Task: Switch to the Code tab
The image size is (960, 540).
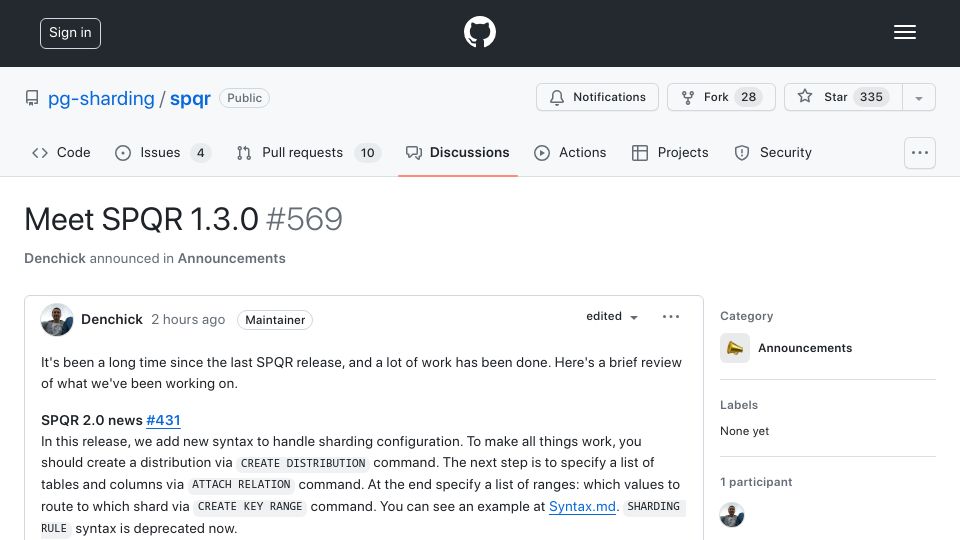Action: [61, 152]
